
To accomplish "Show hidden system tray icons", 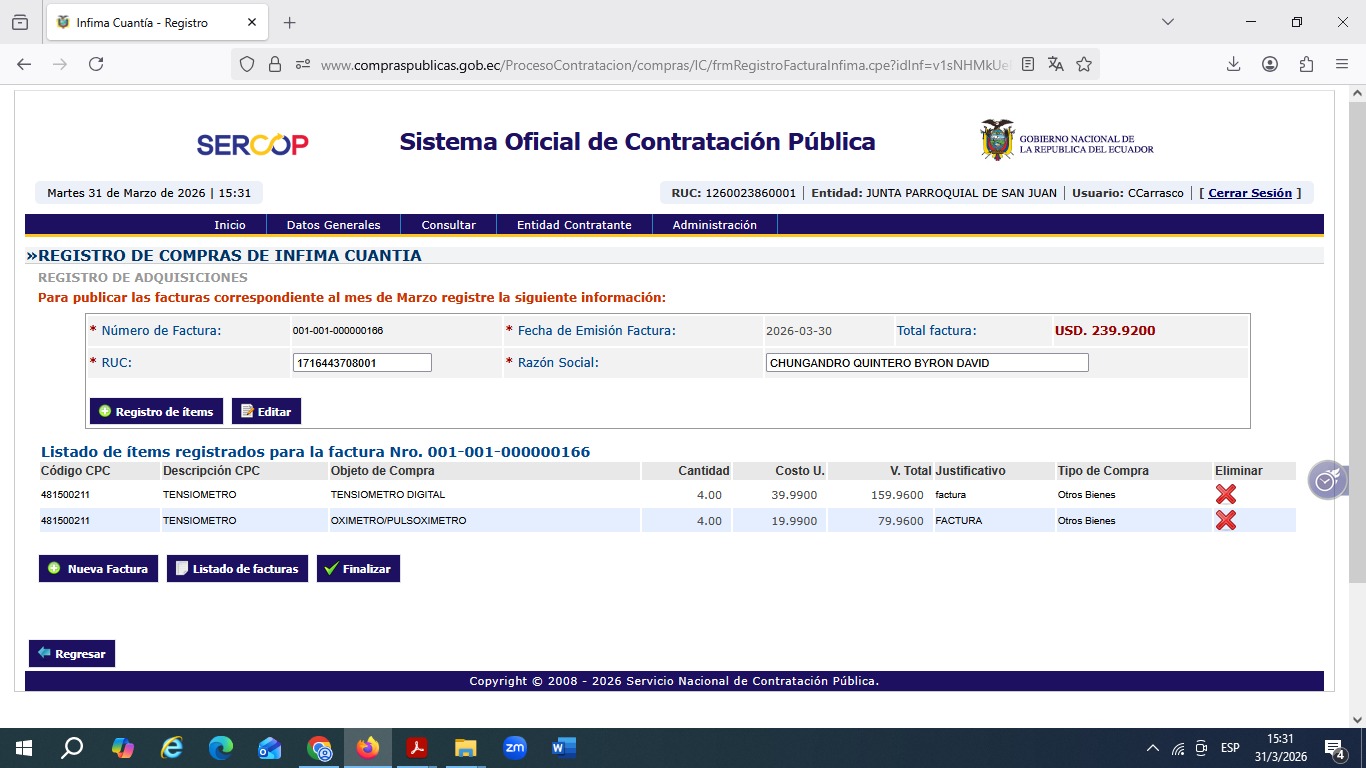I will tap(1152, 748).
